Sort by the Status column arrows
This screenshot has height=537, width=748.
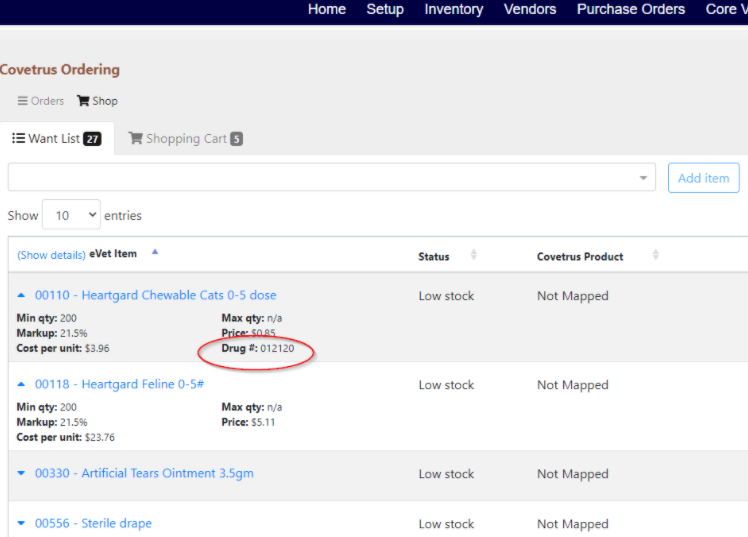(x=474, y=255)
